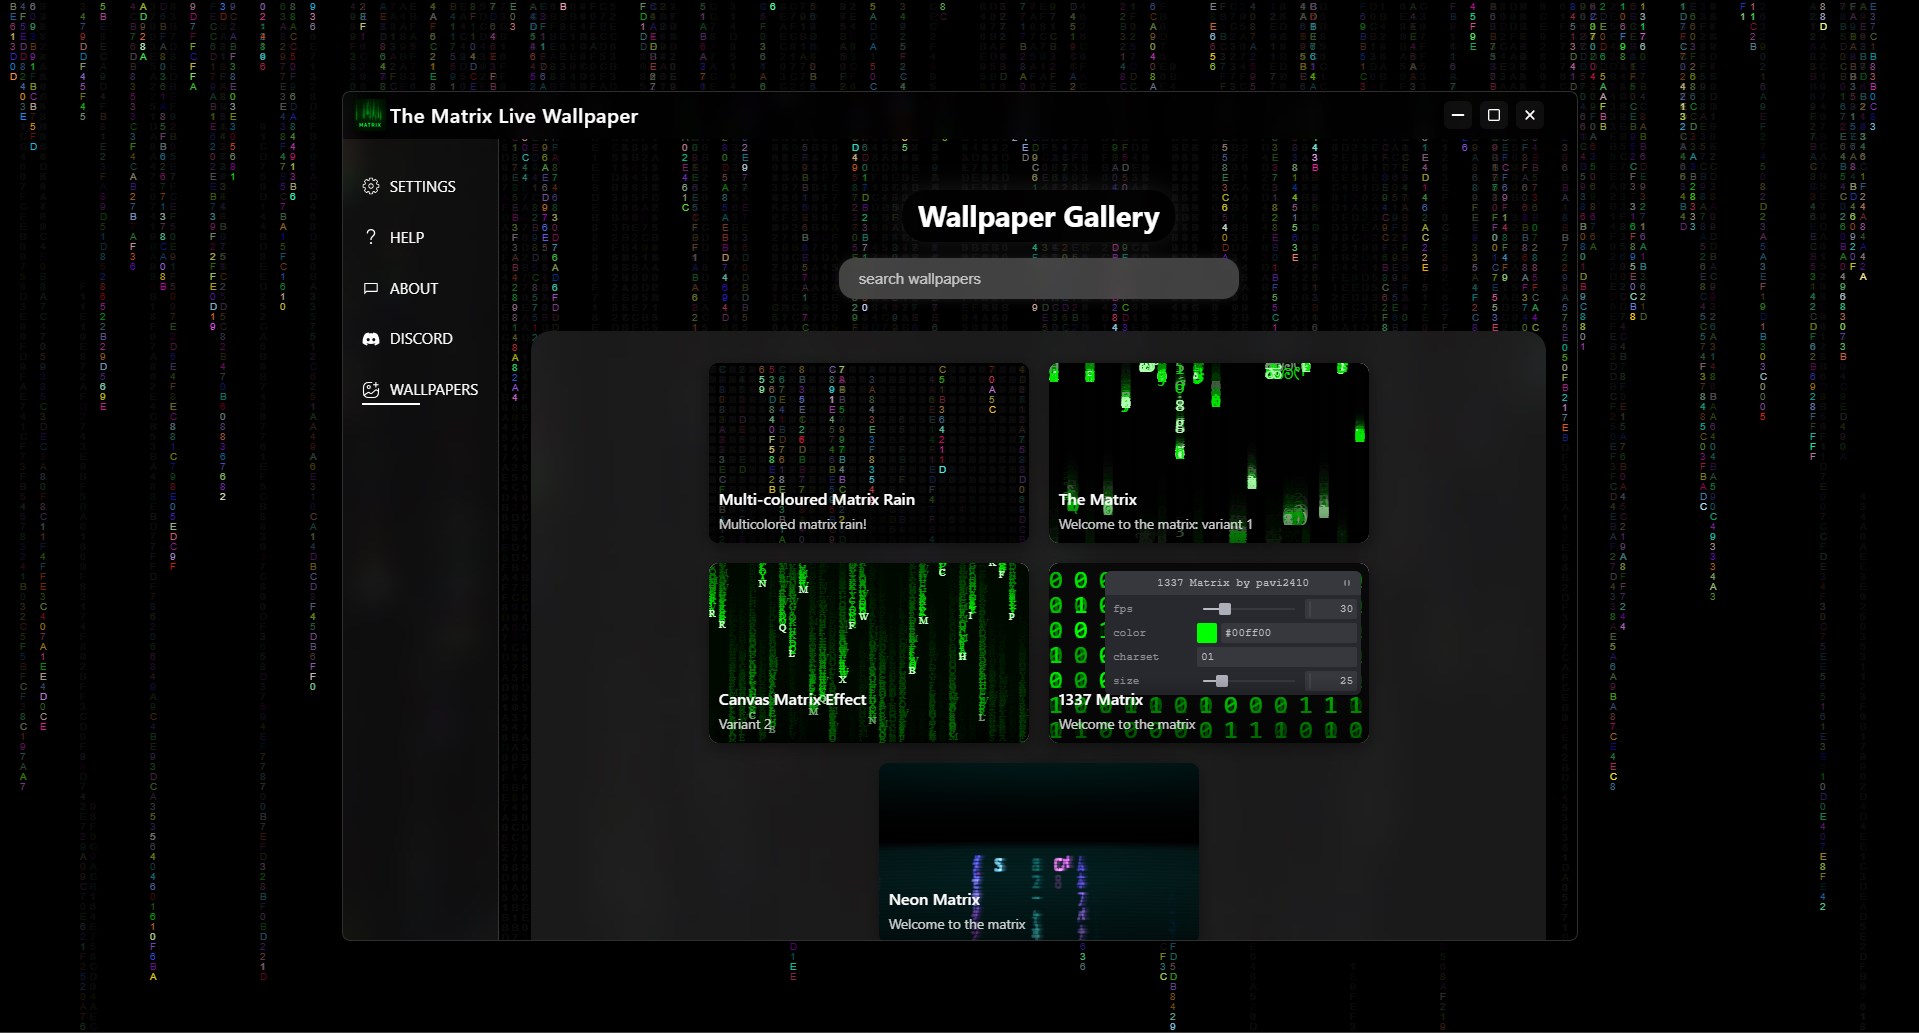Screen dimensions: 1919x1033
Task: Focus the search wallpapers field
Action: tap(1038, 279)
